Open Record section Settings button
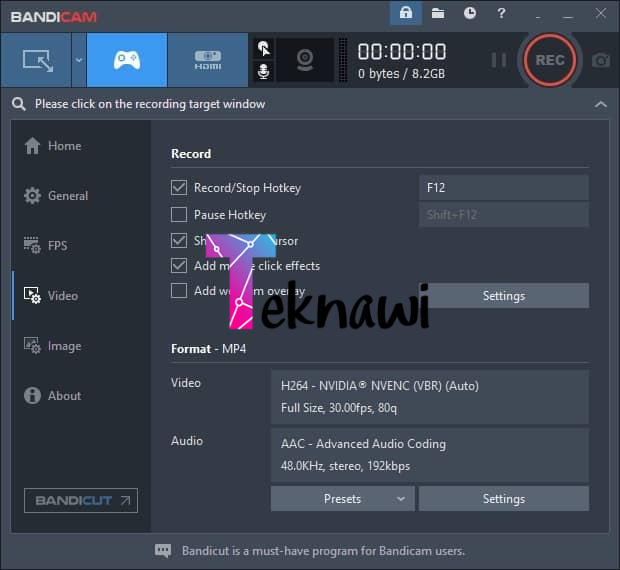The width and height of the screenshot is (620, 570). pyautogui.click(x=504, y=296)
